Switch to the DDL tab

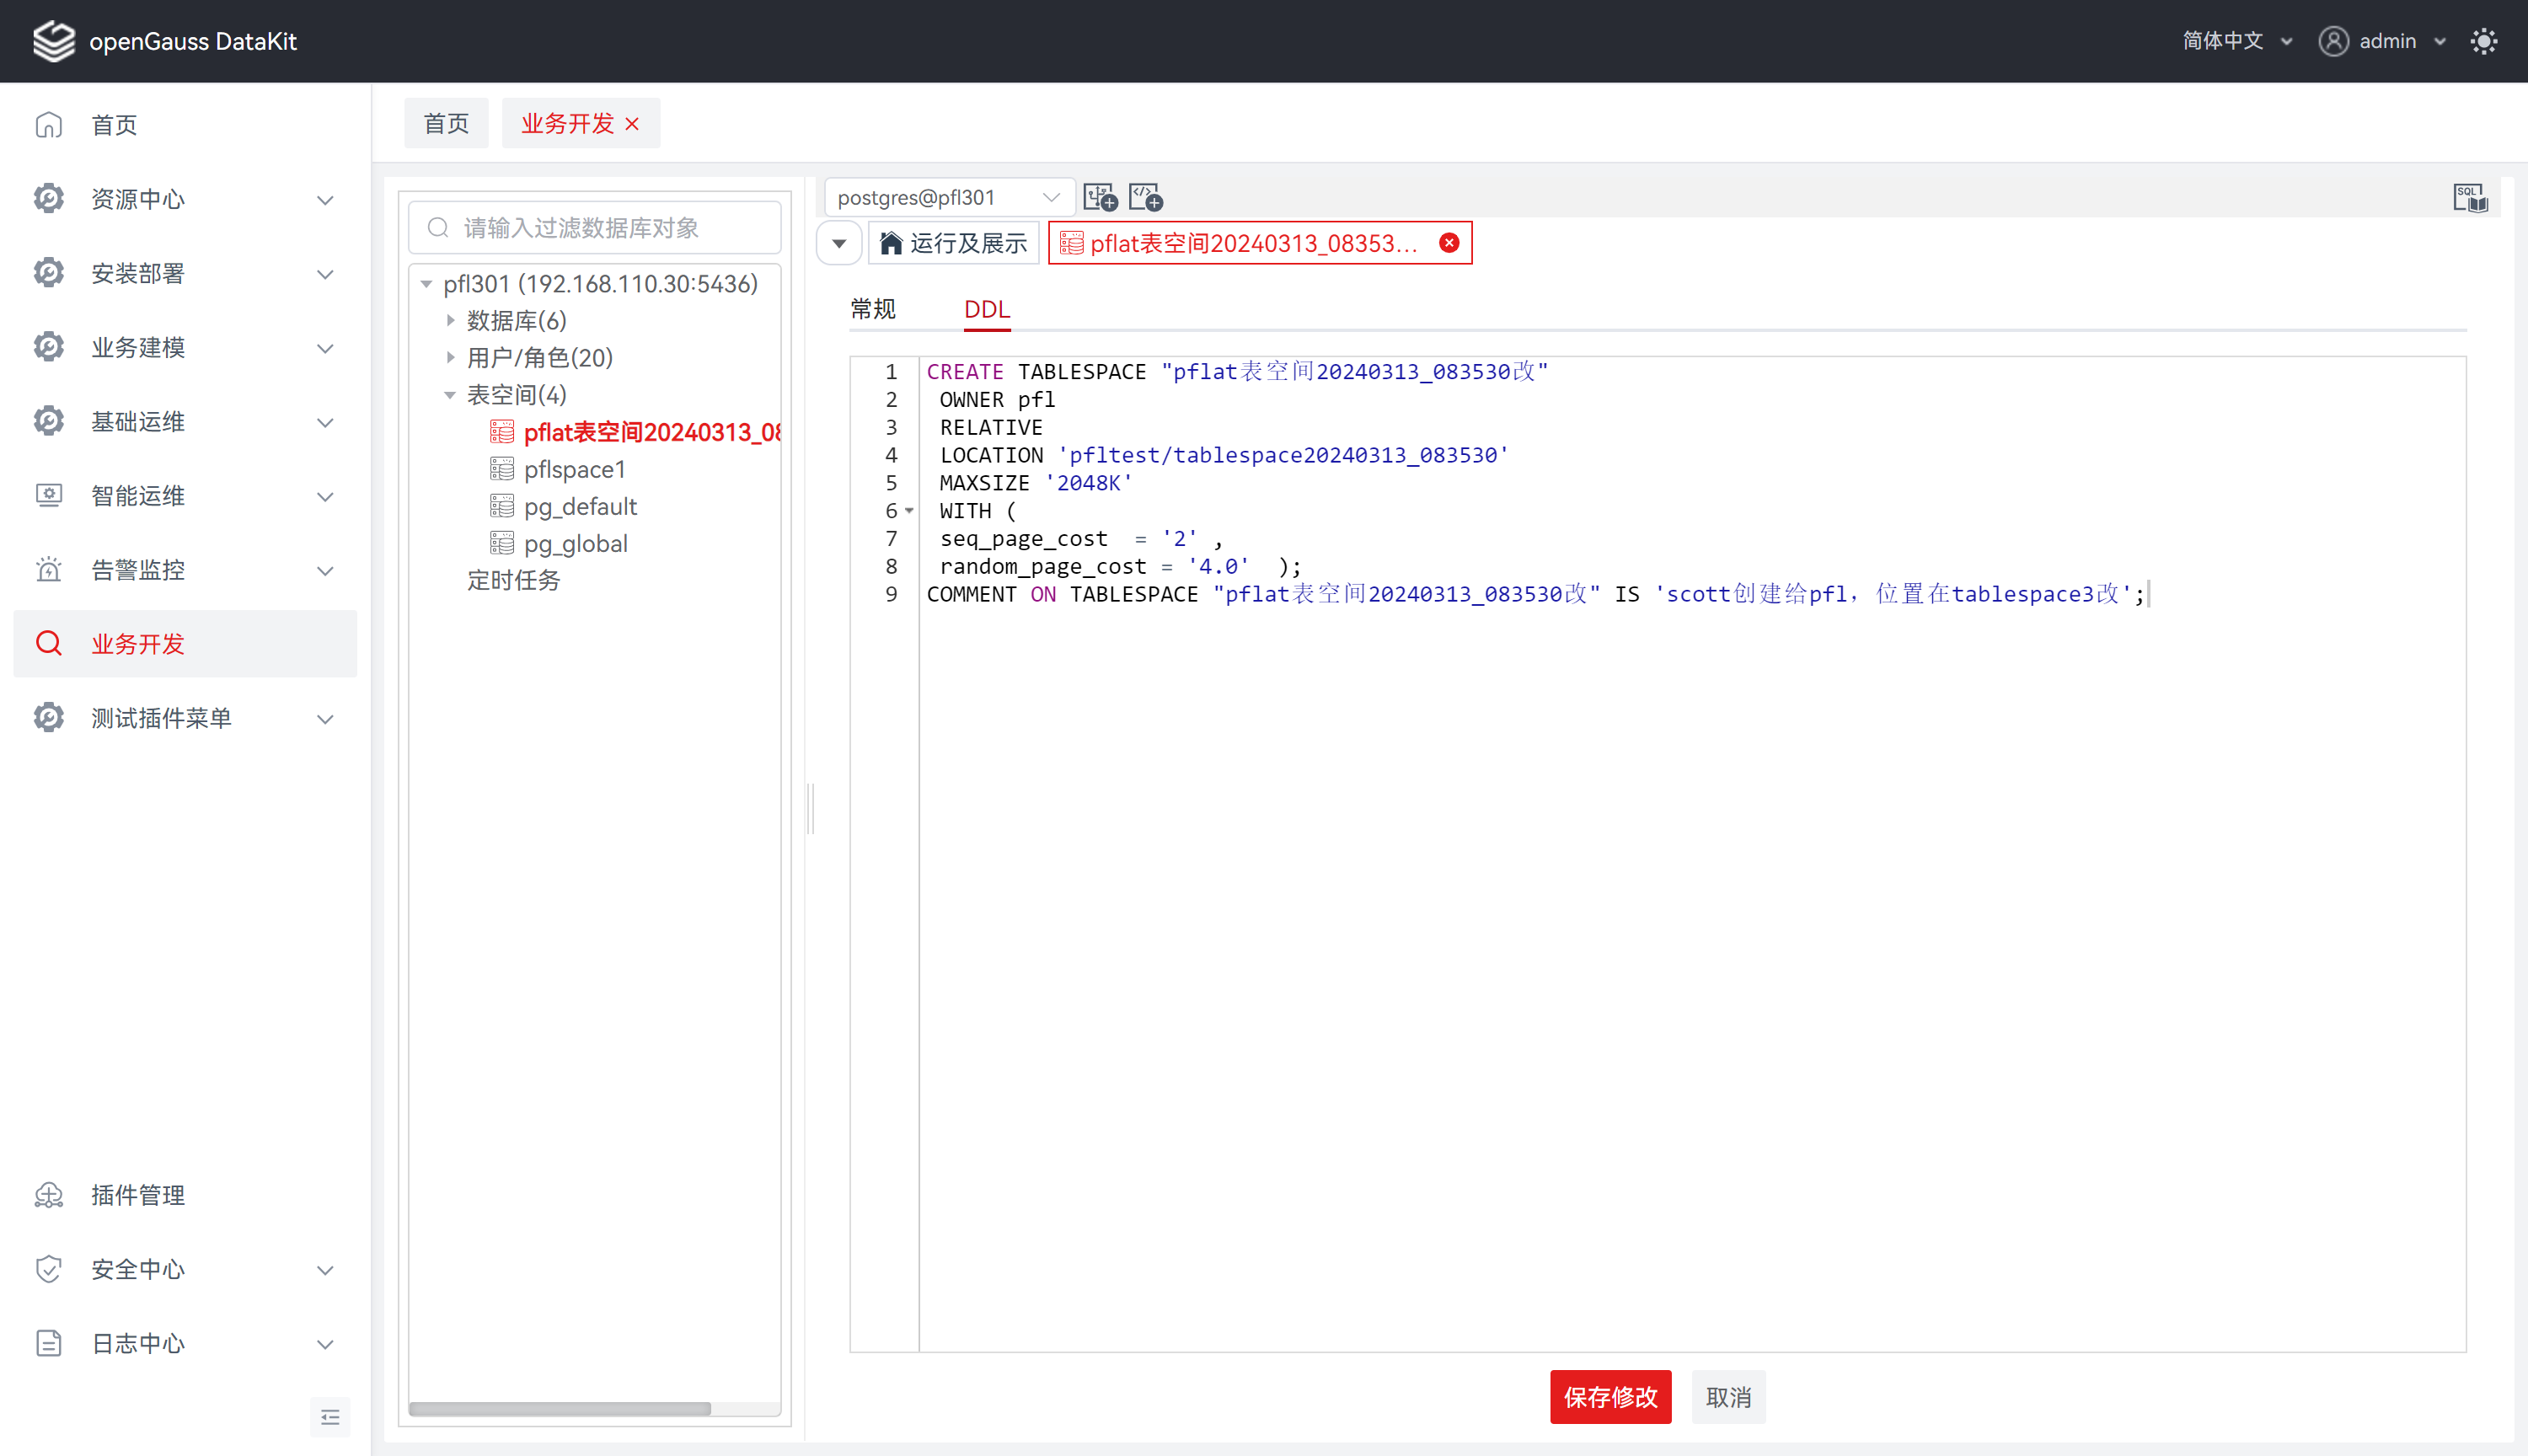click(987, 309)
